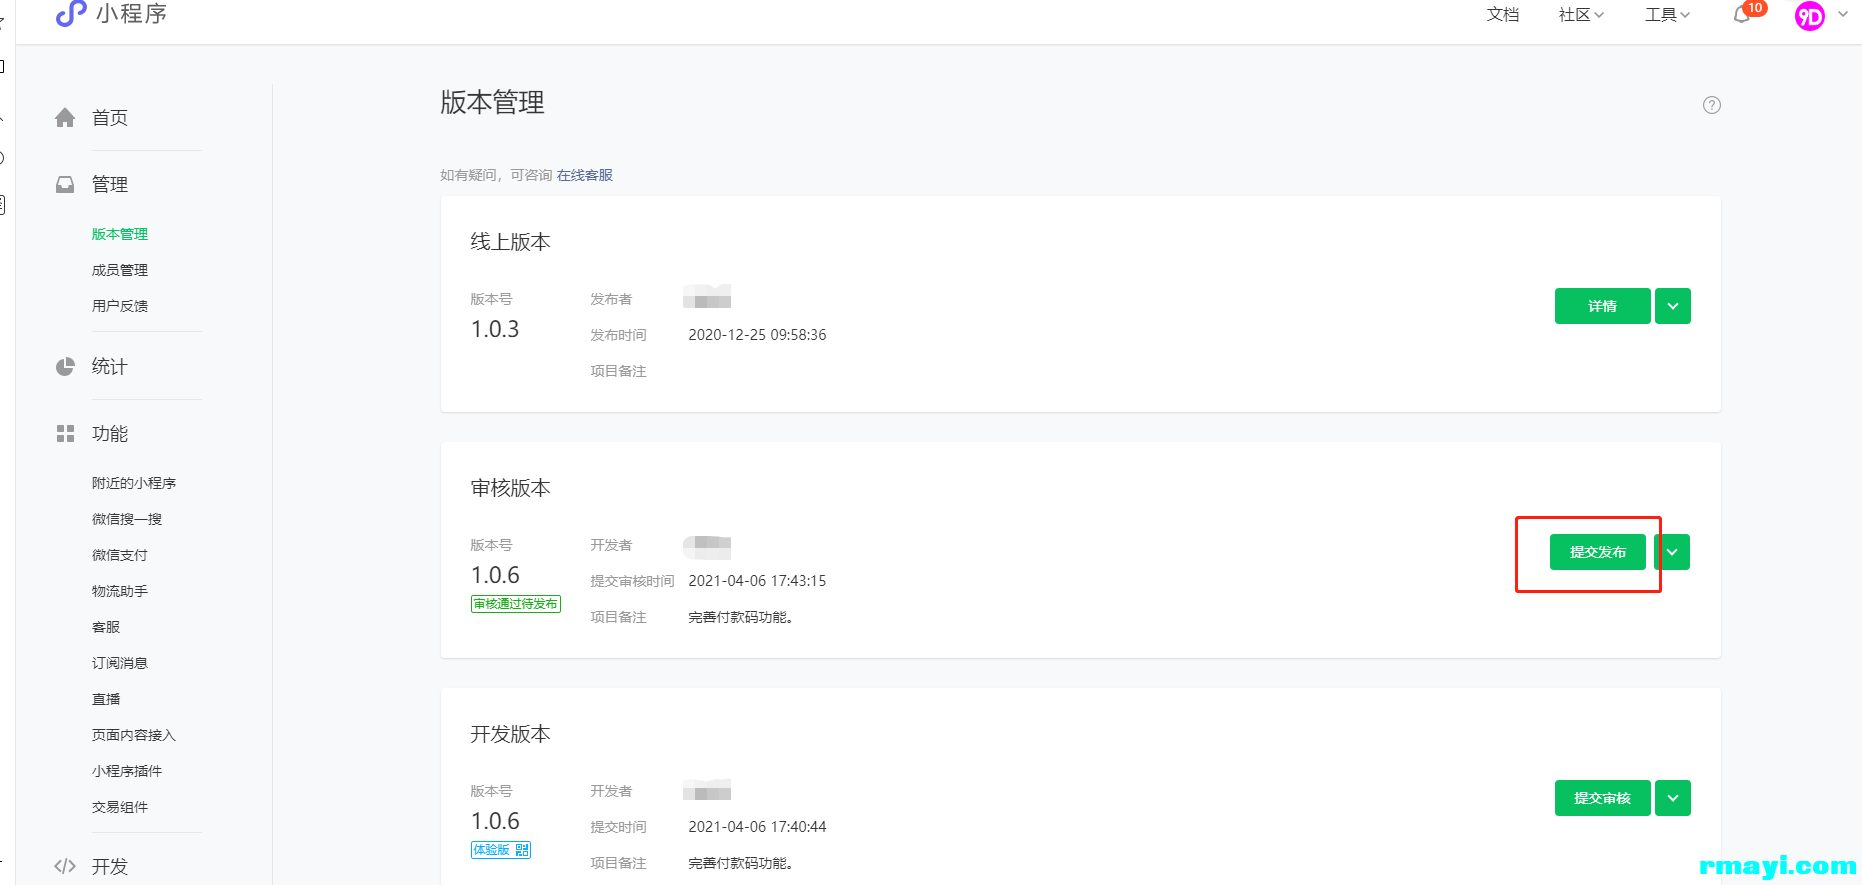1862x885 pixels.
Task: Click the QR code icon on 体验版 tag
Action: (522, 850)
